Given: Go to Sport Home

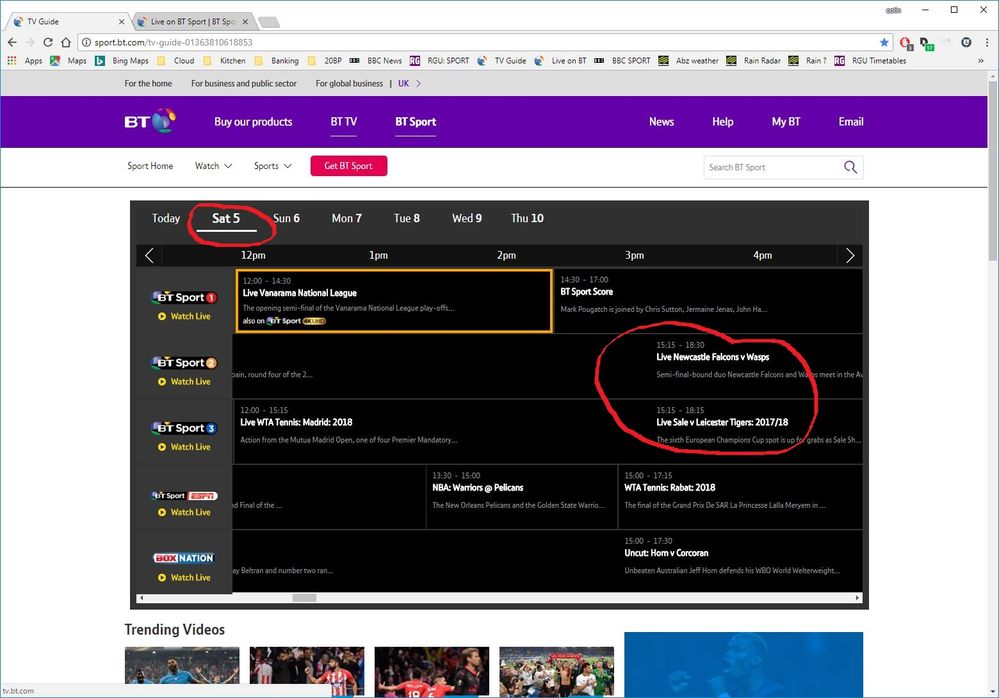Looking at the screenshot, I should pyautogui.click(x=150, y=166).
